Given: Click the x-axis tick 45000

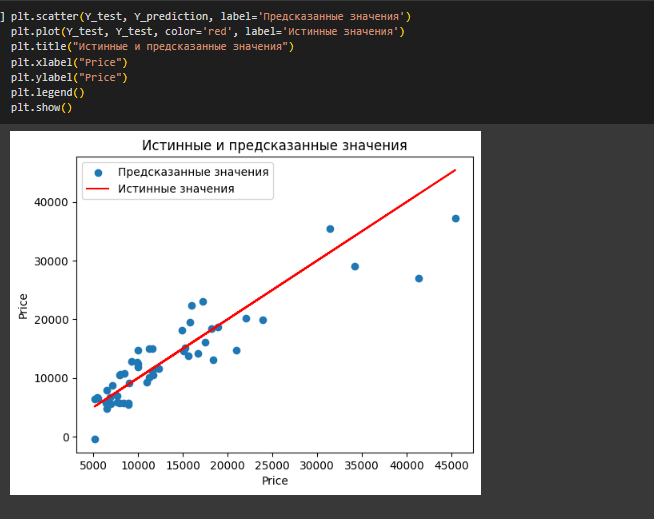Looking at the screenshot, I should pos(451,466).
